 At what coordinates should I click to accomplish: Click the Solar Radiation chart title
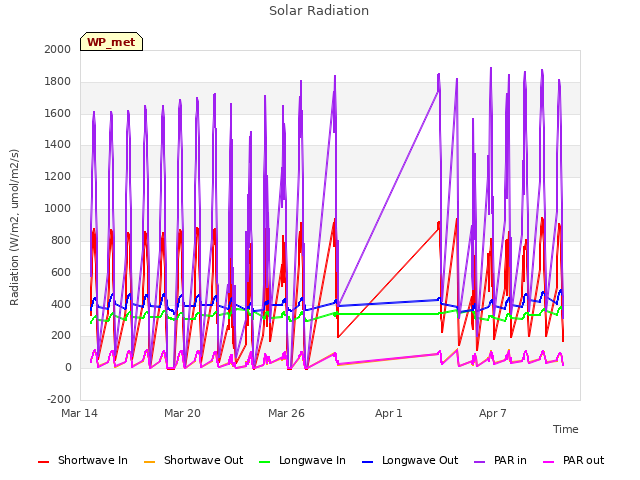(319, 11)
